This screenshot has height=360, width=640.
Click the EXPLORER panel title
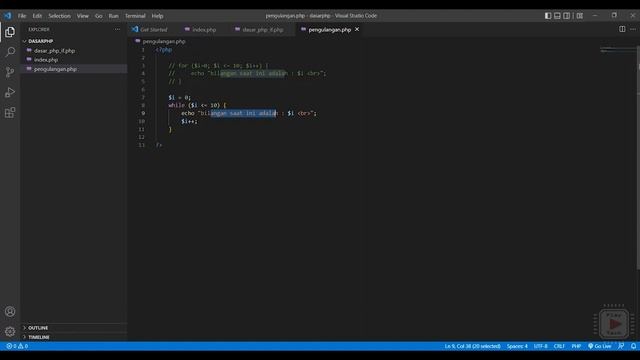click(39, 29)
